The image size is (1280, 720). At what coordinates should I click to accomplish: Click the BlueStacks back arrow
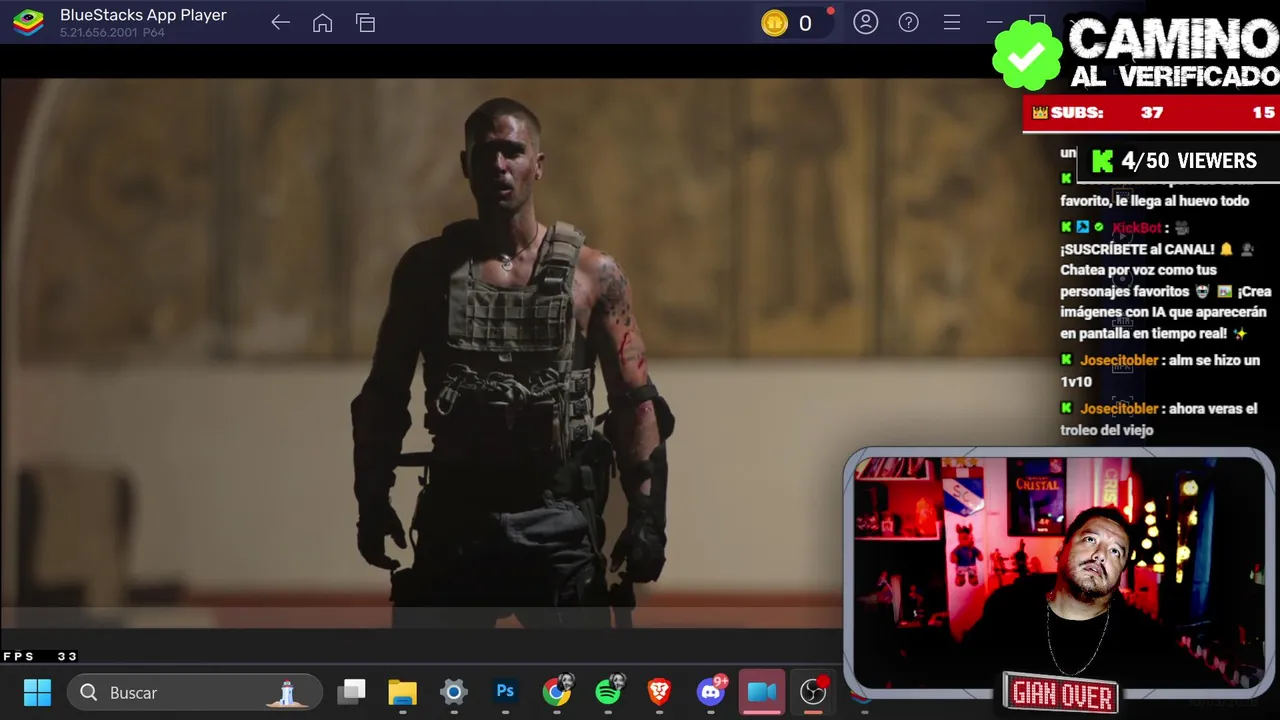(x=280, y=23)
